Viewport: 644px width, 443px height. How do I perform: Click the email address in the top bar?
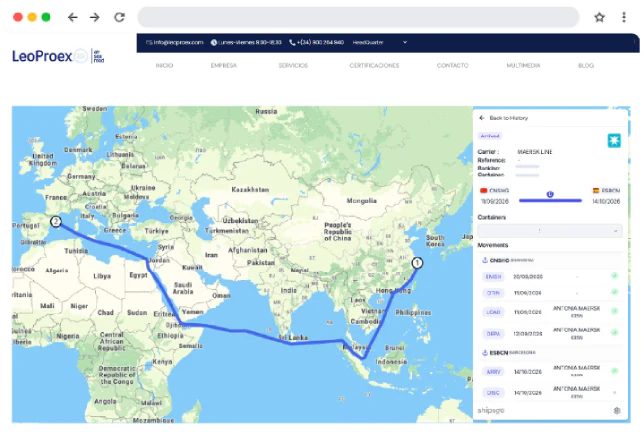point(178,42)
